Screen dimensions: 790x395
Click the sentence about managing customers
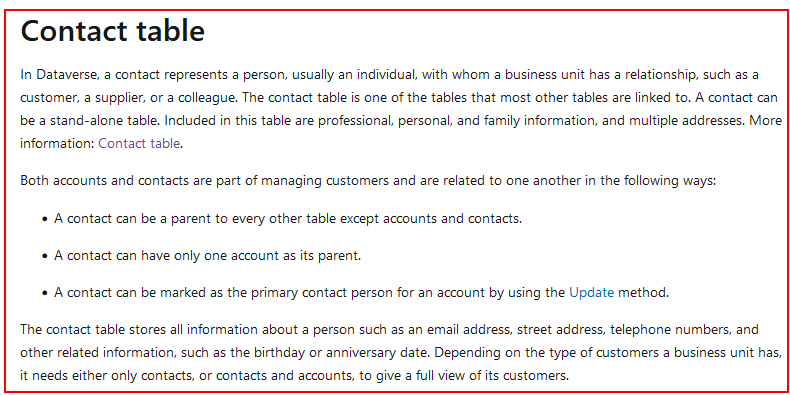point(368,181)
